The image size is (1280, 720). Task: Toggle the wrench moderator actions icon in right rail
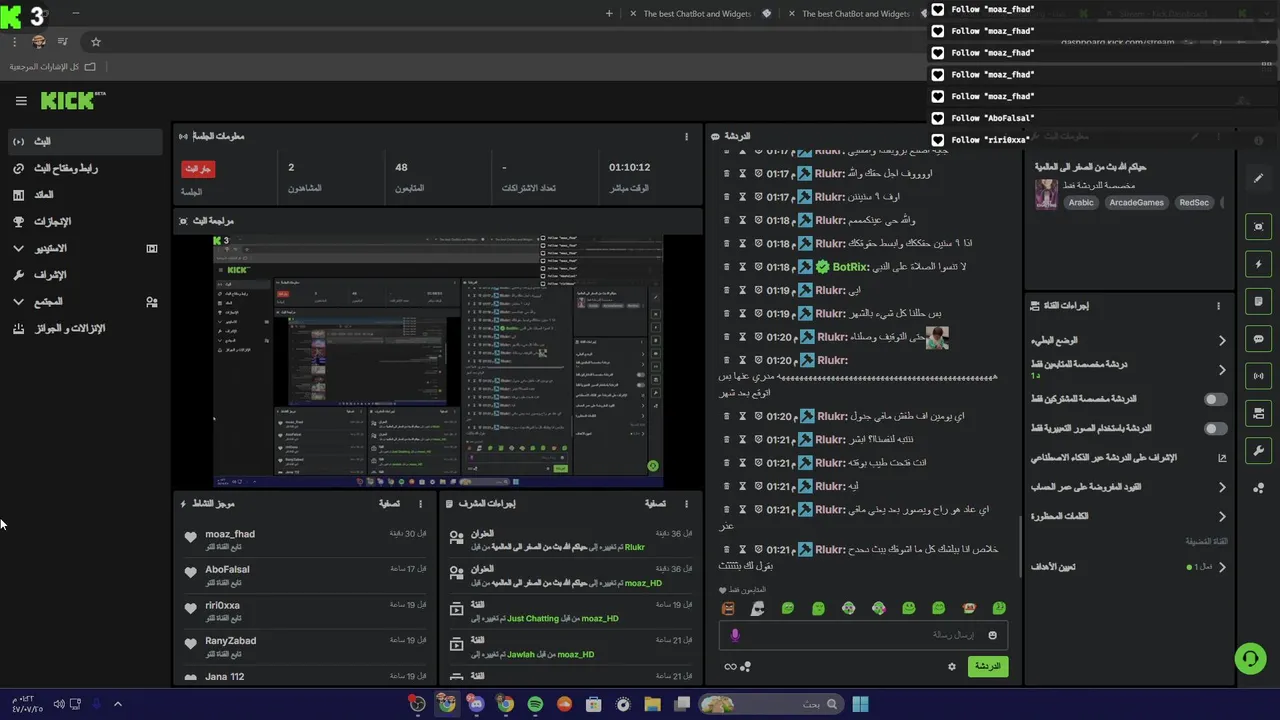point(1258,451)
